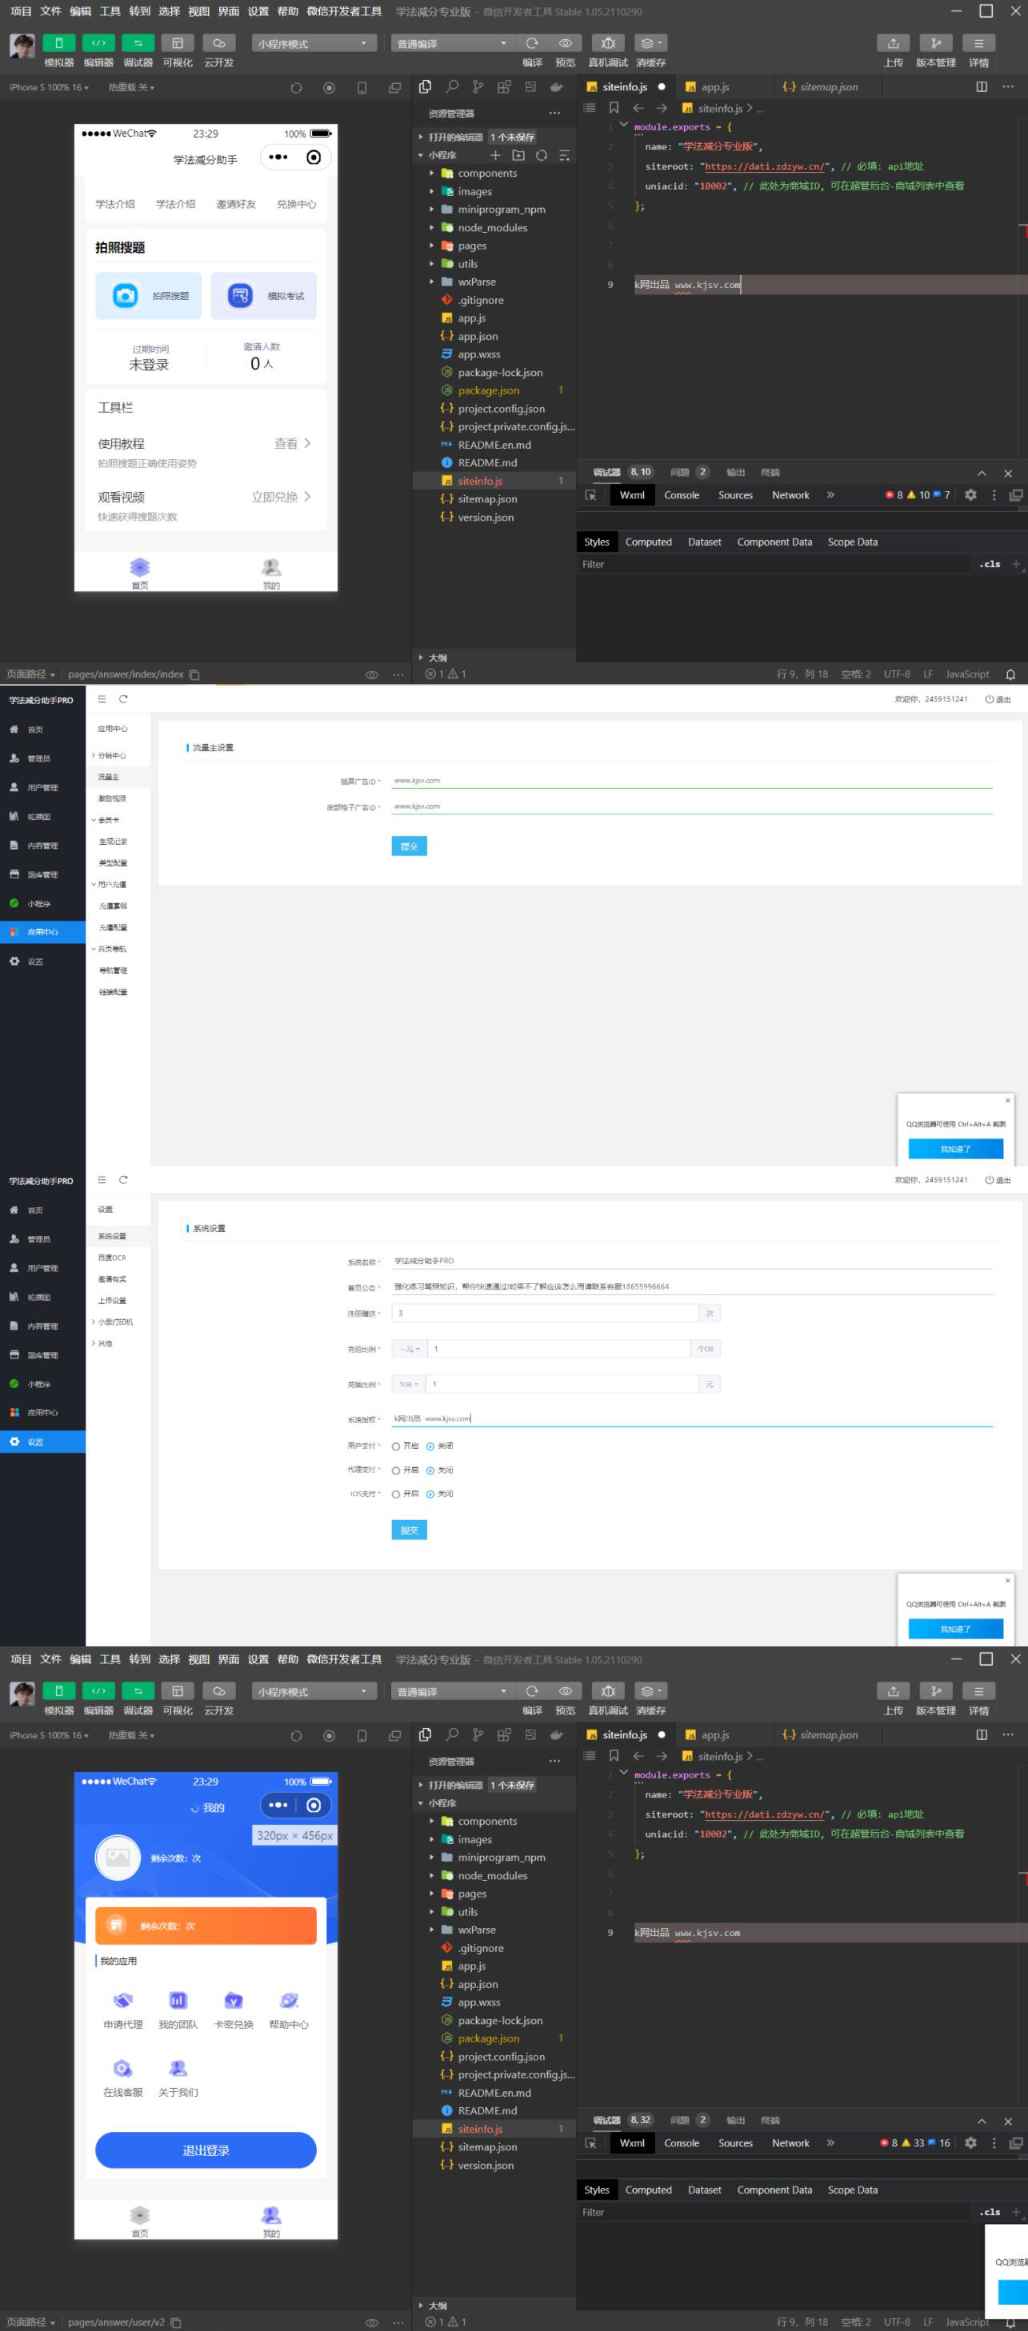Enable the 用户支付 开启 radio option
The image size is (1028, 2331).
(x=396, y=1446)
